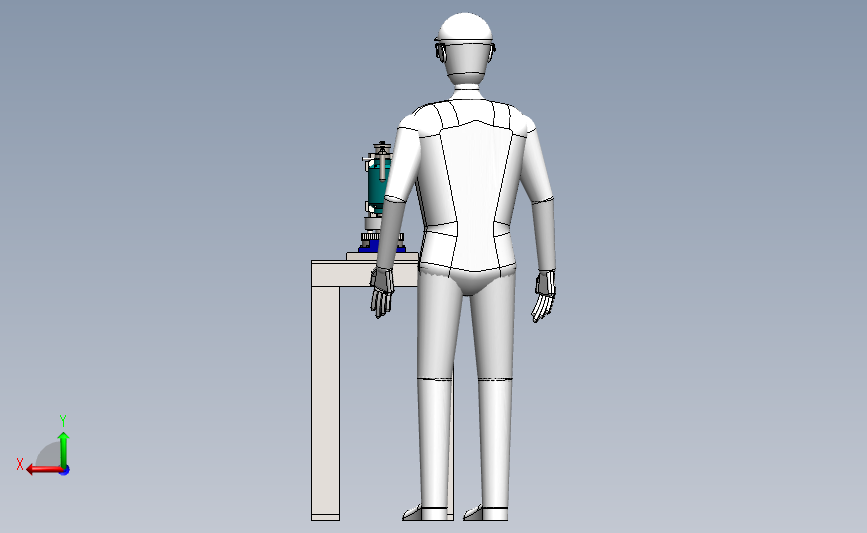
Task: Click the green Y axis arrow of the triad
Action: (x=64, y=450)
